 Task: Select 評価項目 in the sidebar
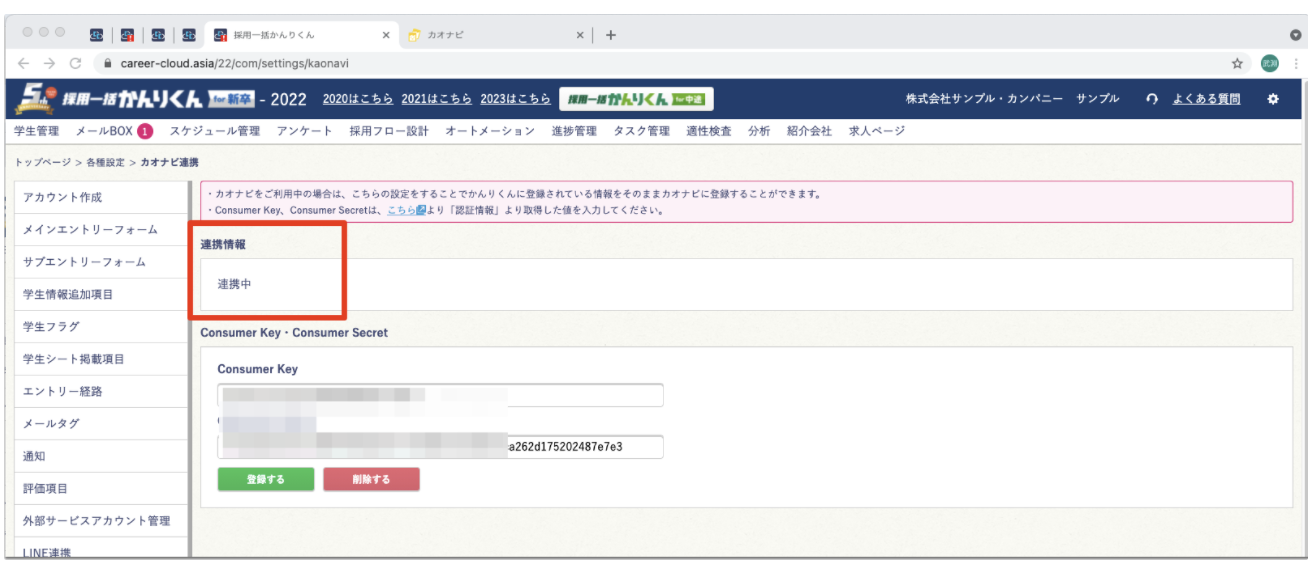(102, 488)
